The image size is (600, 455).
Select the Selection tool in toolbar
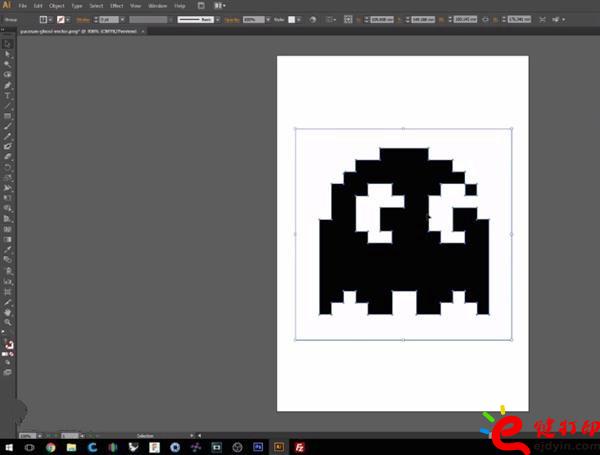(x=8, y=44)
